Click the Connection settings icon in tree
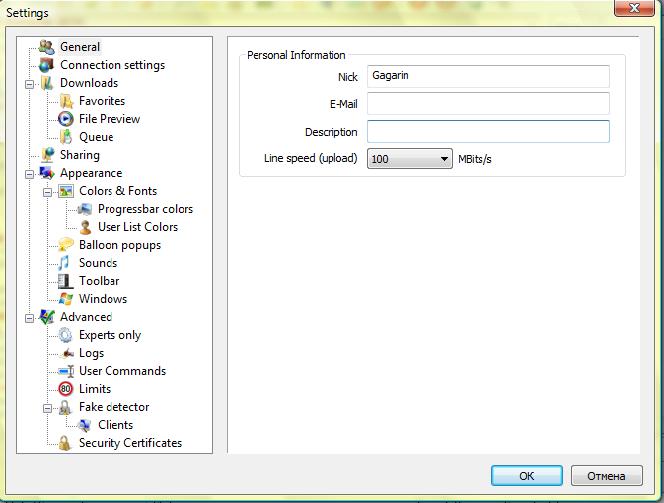This screenshot has width=664, height=503. (x=46, y=65)
